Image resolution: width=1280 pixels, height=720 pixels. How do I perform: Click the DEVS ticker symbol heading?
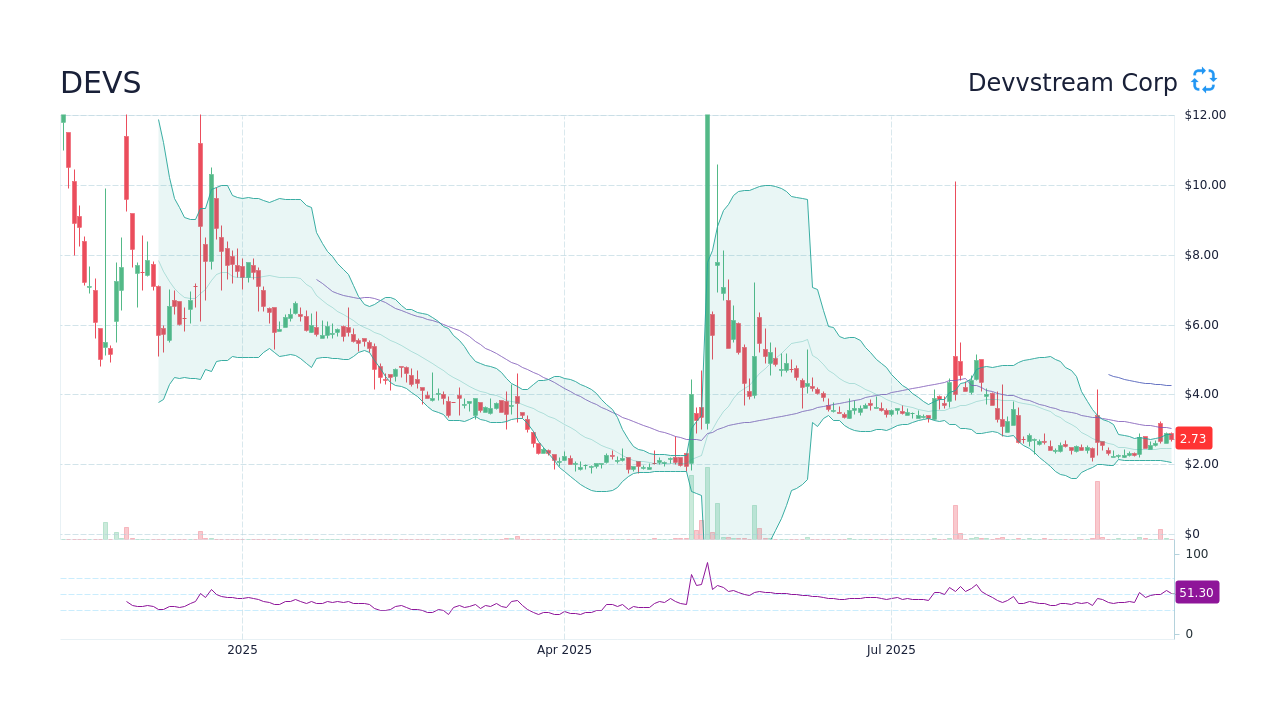click(x=99, y=83)
